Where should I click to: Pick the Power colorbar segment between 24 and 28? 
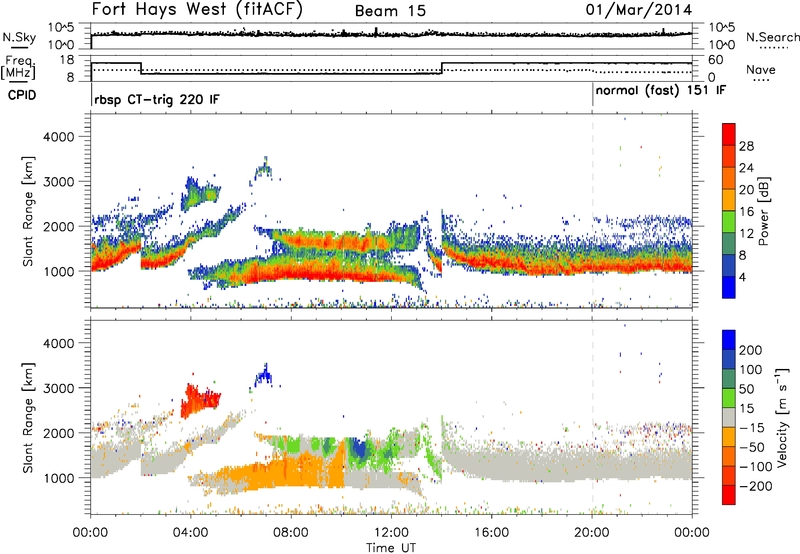[729, 156]
